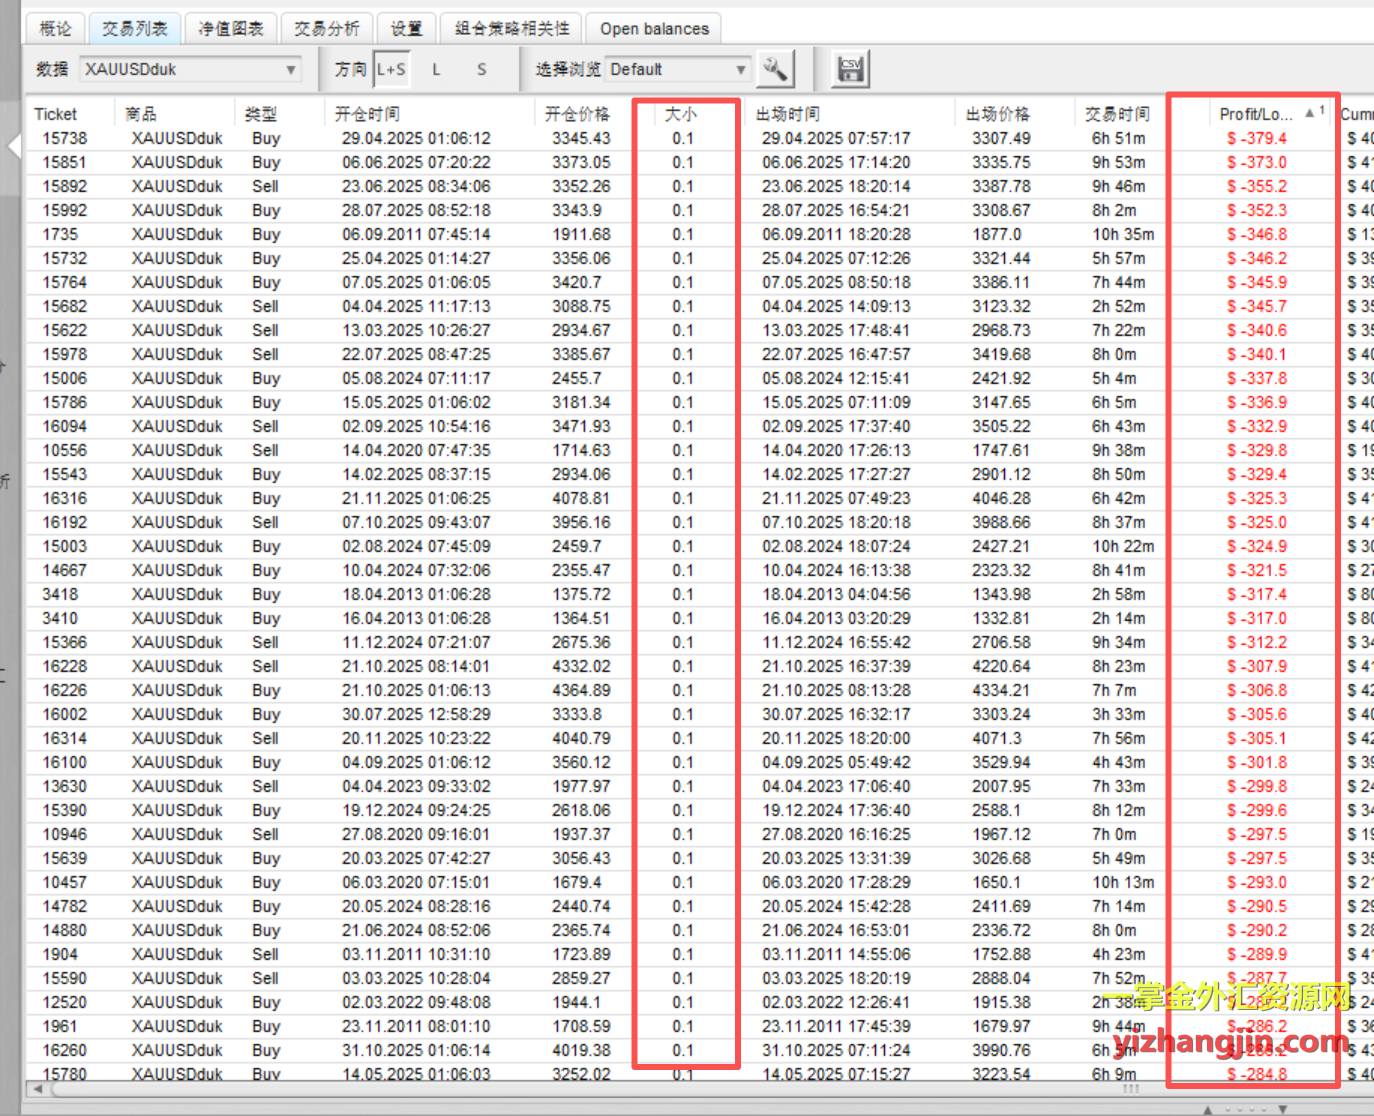The height and width of the screenshot is (1116, 1374).
Task: Sort by 大小 column header
Action: coord(681,114)
